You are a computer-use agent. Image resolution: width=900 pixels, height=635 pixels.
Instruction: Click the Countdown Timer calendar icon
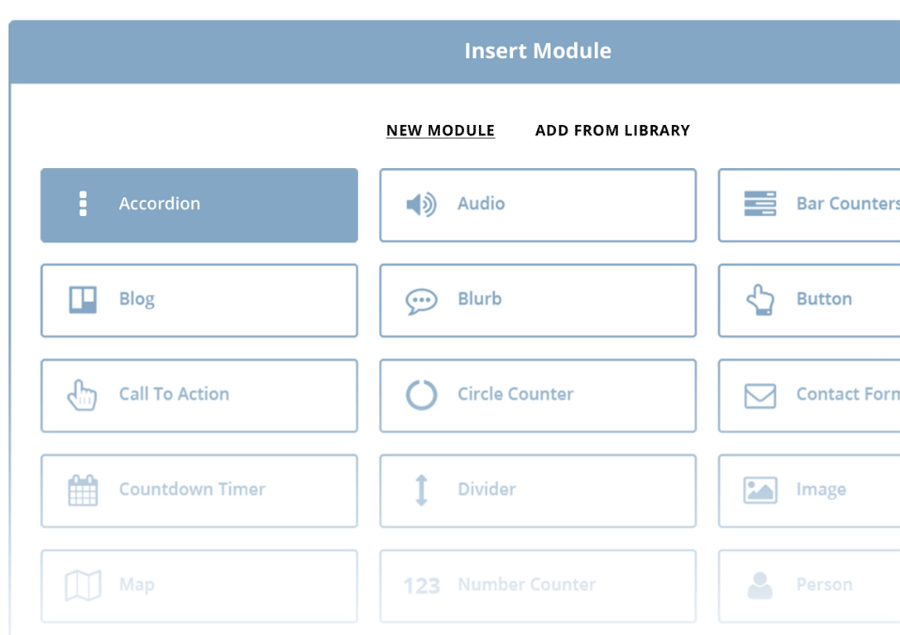(x=83, y=490)
